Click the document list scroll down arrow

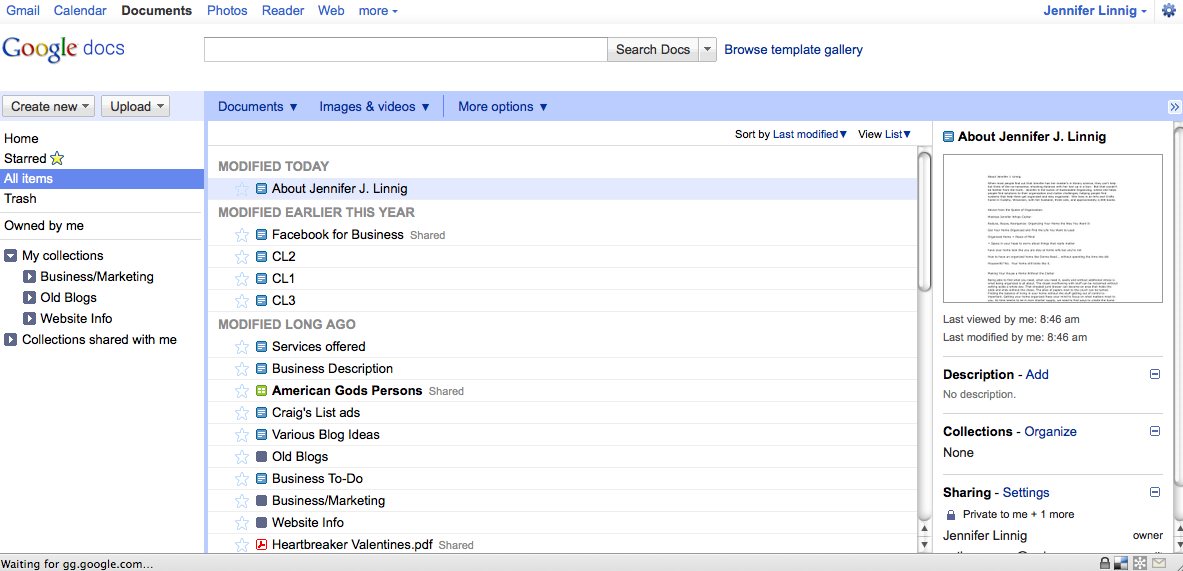[924, 545]
